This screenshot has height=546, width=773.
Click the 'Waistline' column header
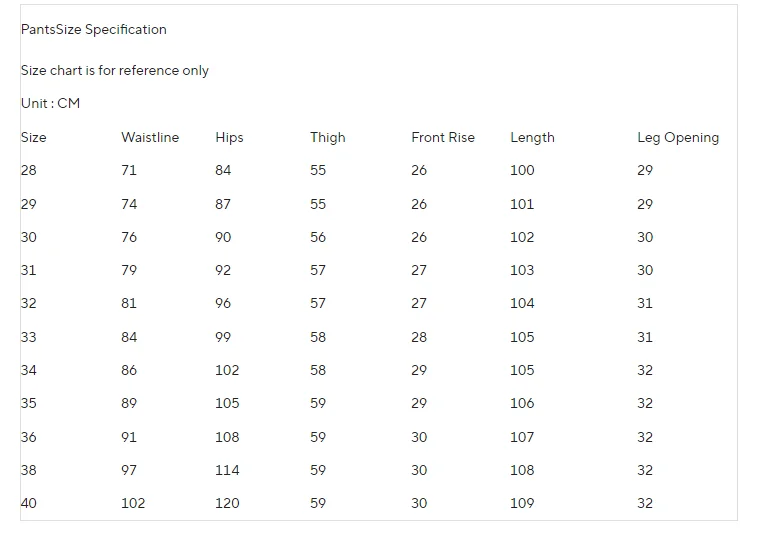pyautogui.click(x=150, y=137)
